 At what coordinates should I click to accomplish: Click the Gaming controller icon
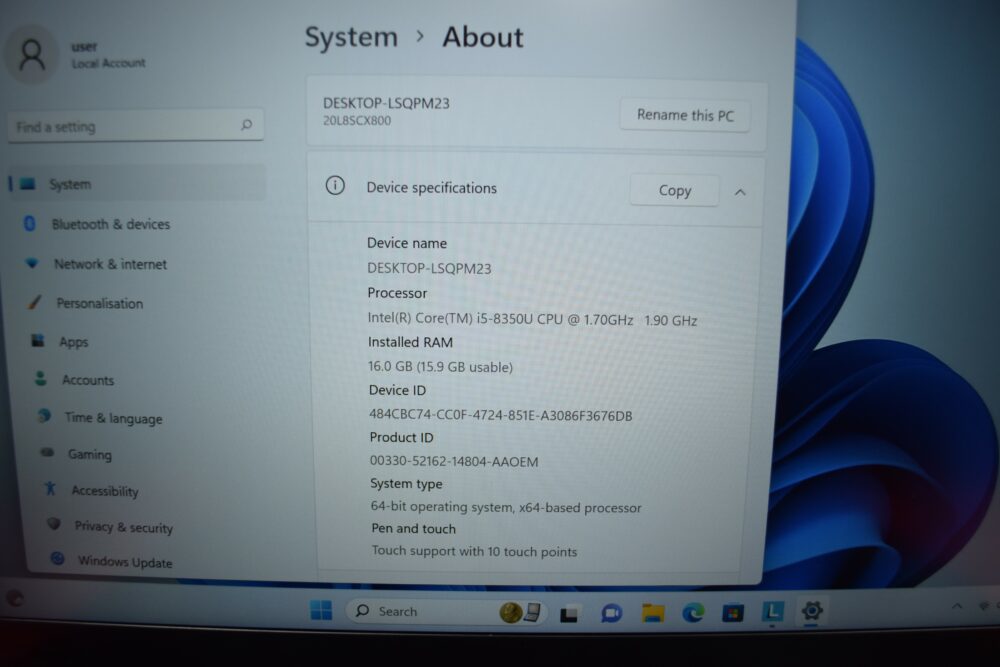[47, 452]
